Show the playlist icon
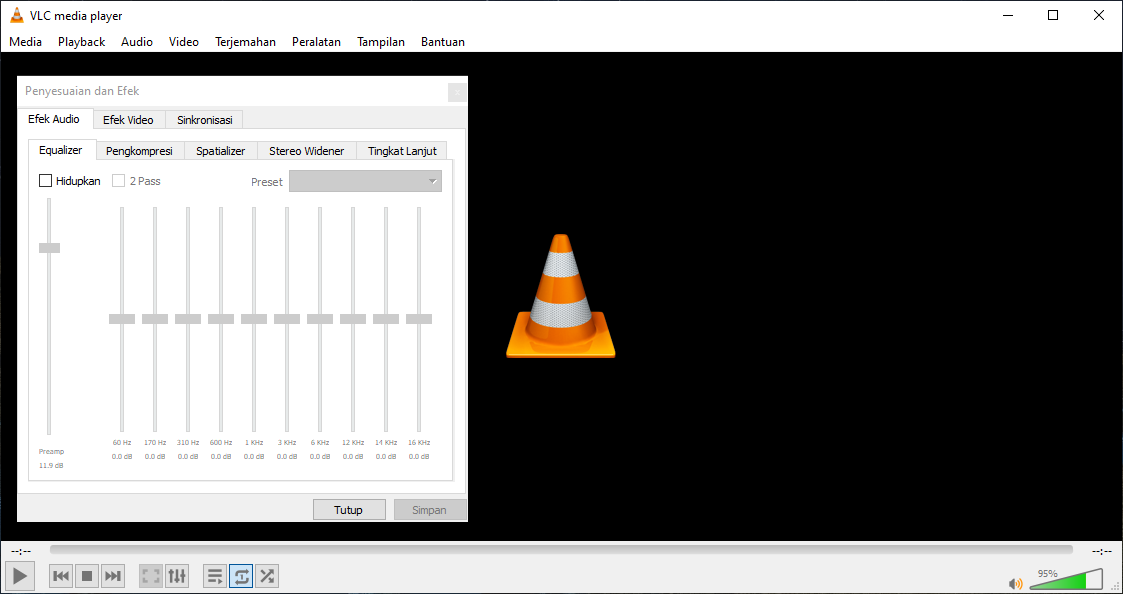Screen dimensions: 1123x594 (x=214, y=575)
